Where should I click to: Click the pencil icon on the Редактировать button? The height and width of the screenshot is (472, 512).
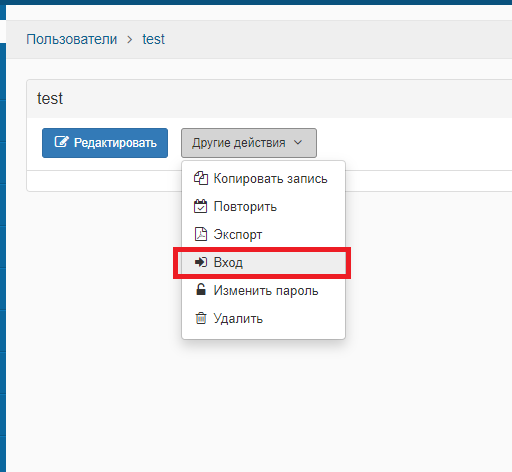pyautogui.click(x=61, y=142)
